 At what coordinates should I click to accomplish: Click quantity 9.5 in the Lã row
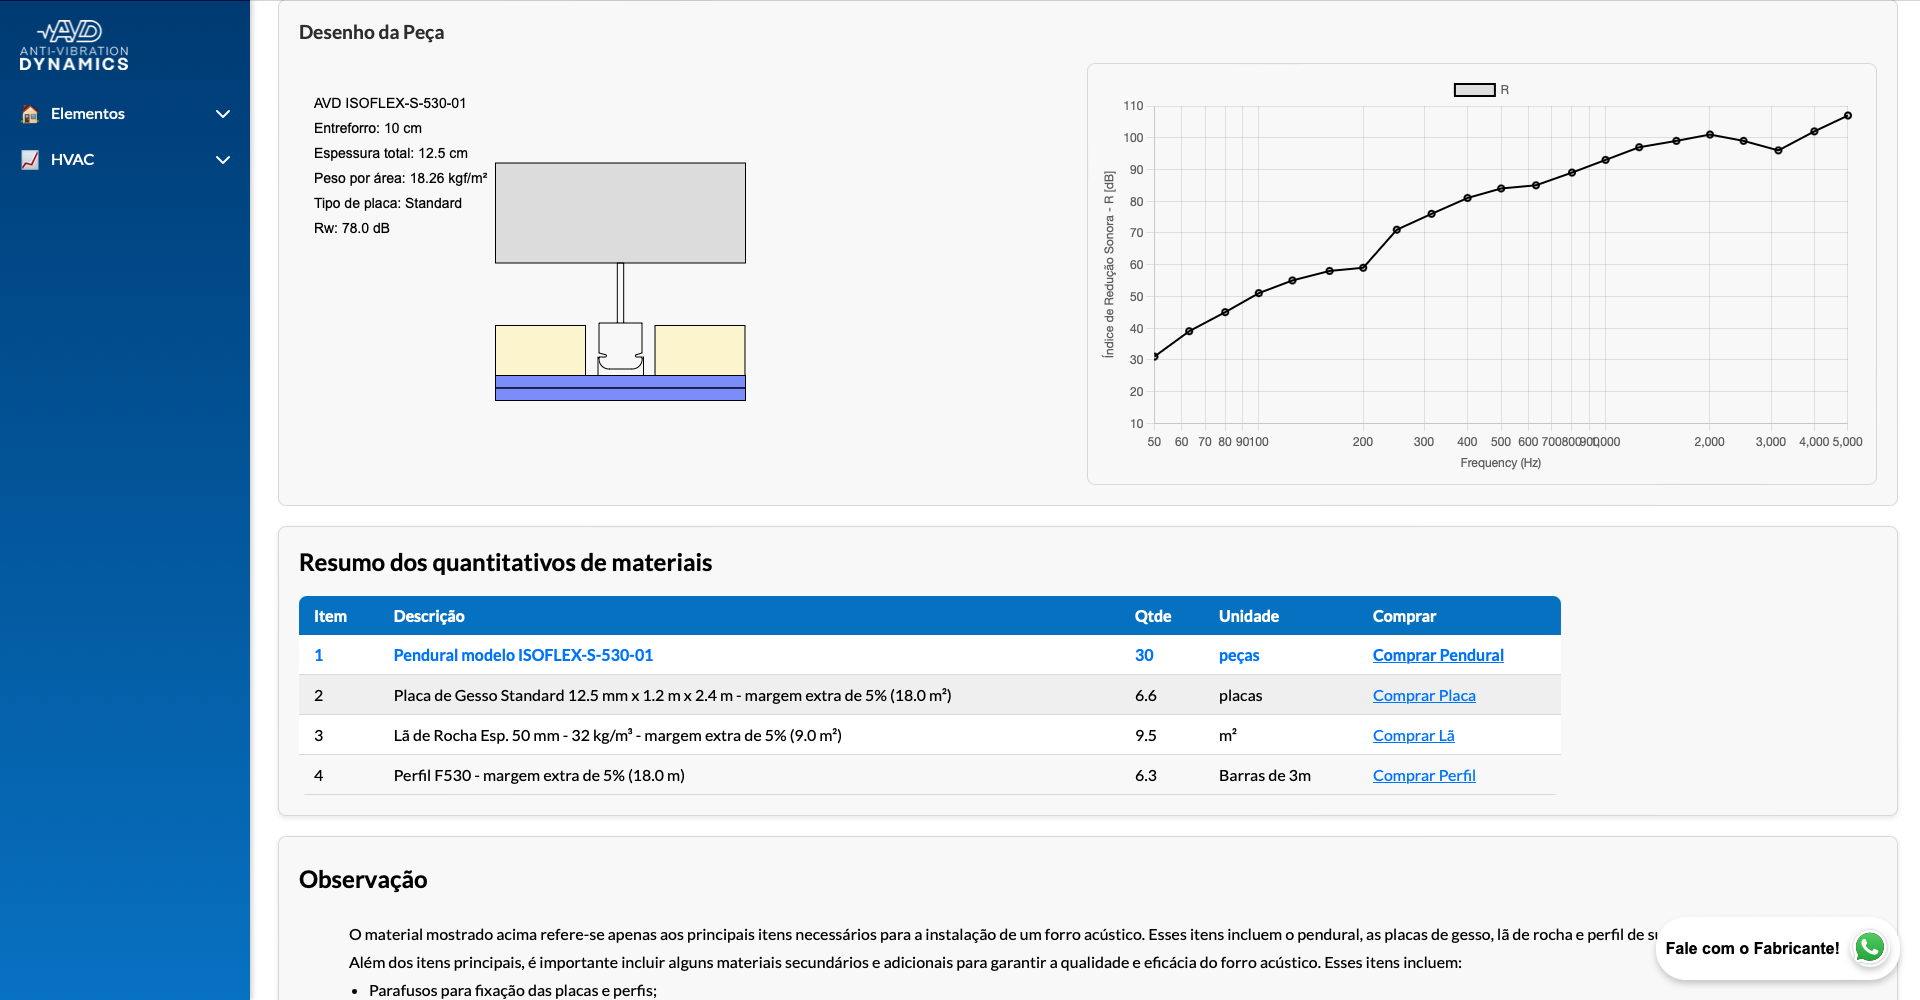pos(1146,735)
